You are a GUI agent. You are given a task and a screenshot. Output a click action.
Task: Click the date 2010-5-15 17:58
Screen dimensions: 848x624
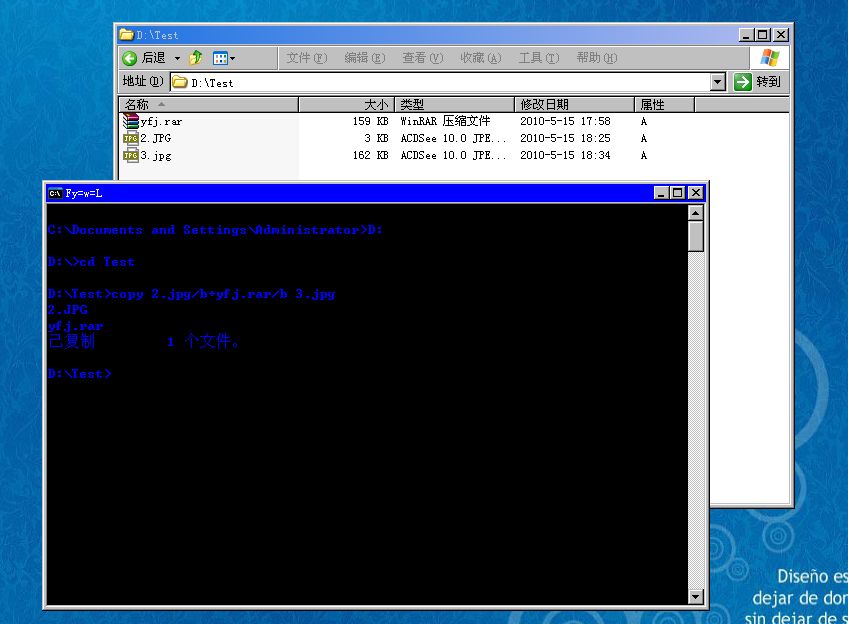(565, 121)
